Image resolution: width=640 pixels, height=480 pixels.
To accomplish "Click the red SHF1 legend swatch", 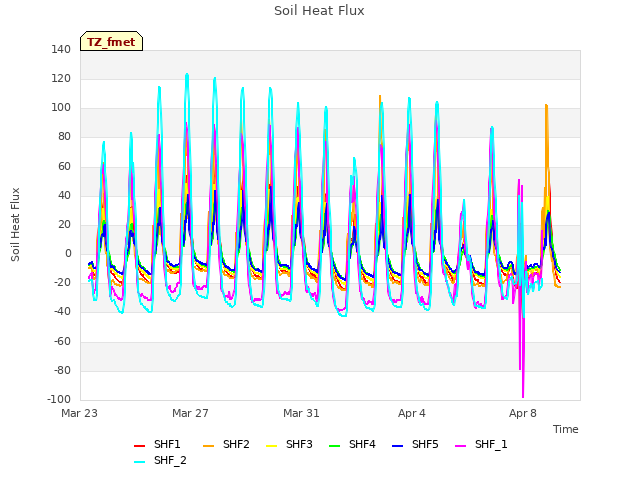I will (x=140, y=446).
